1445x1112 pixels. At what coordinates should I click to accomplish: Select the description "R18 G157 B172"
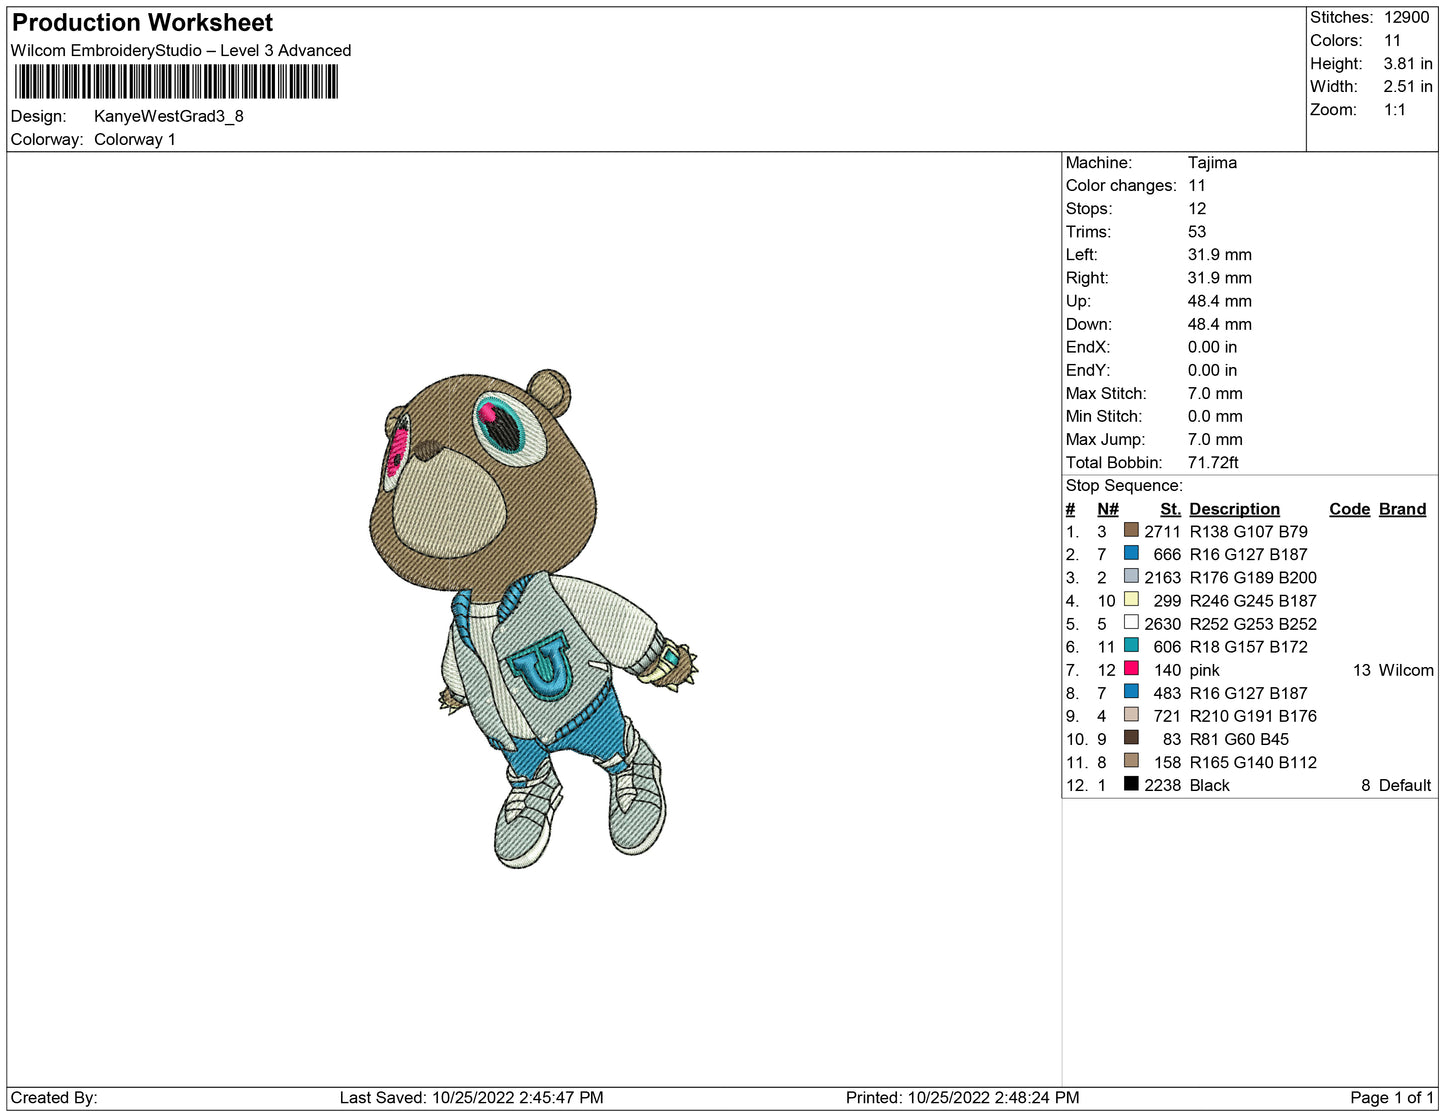[1249, 647]
